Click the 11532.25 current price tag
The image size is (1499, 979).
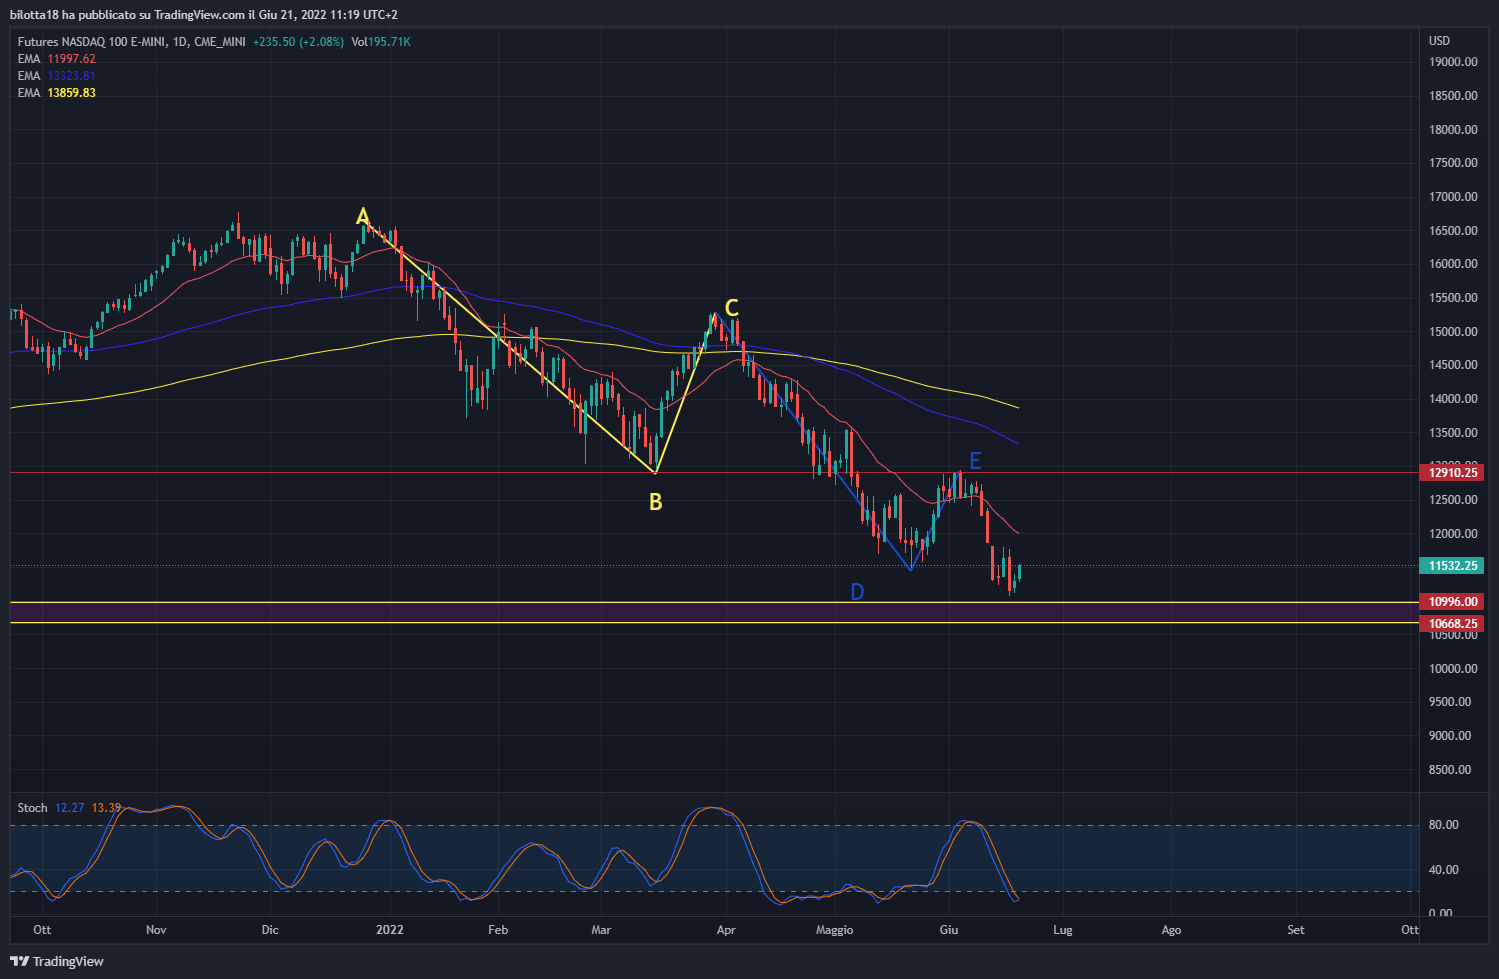point(1452,566)
